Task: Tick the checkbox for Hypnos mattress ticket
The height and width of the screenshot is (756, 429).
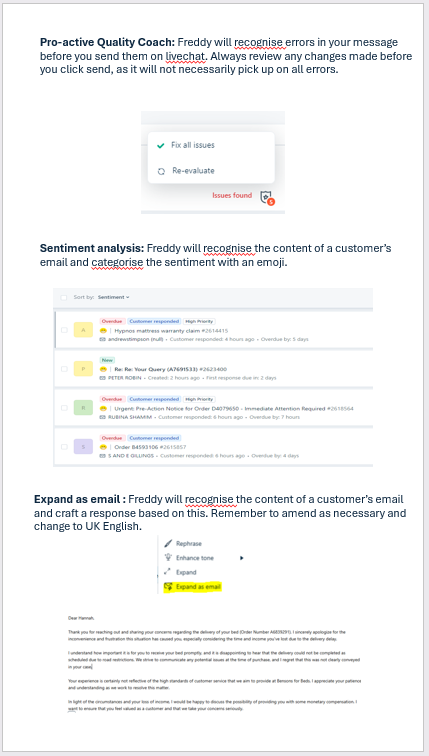Action: [64, 330]
